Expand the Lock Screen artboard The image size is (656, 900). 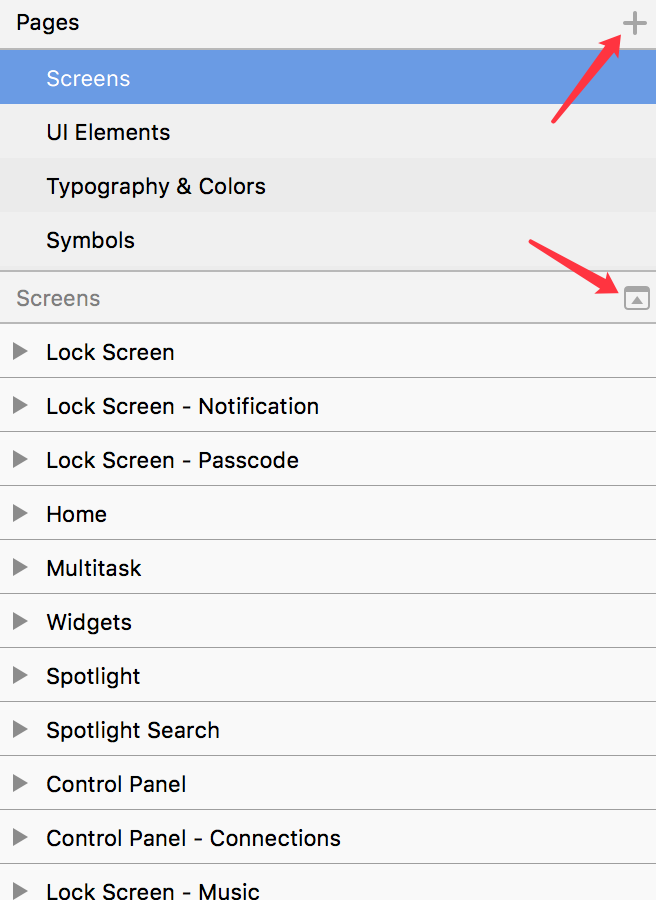pyautogui.click(x=20, y=351)
